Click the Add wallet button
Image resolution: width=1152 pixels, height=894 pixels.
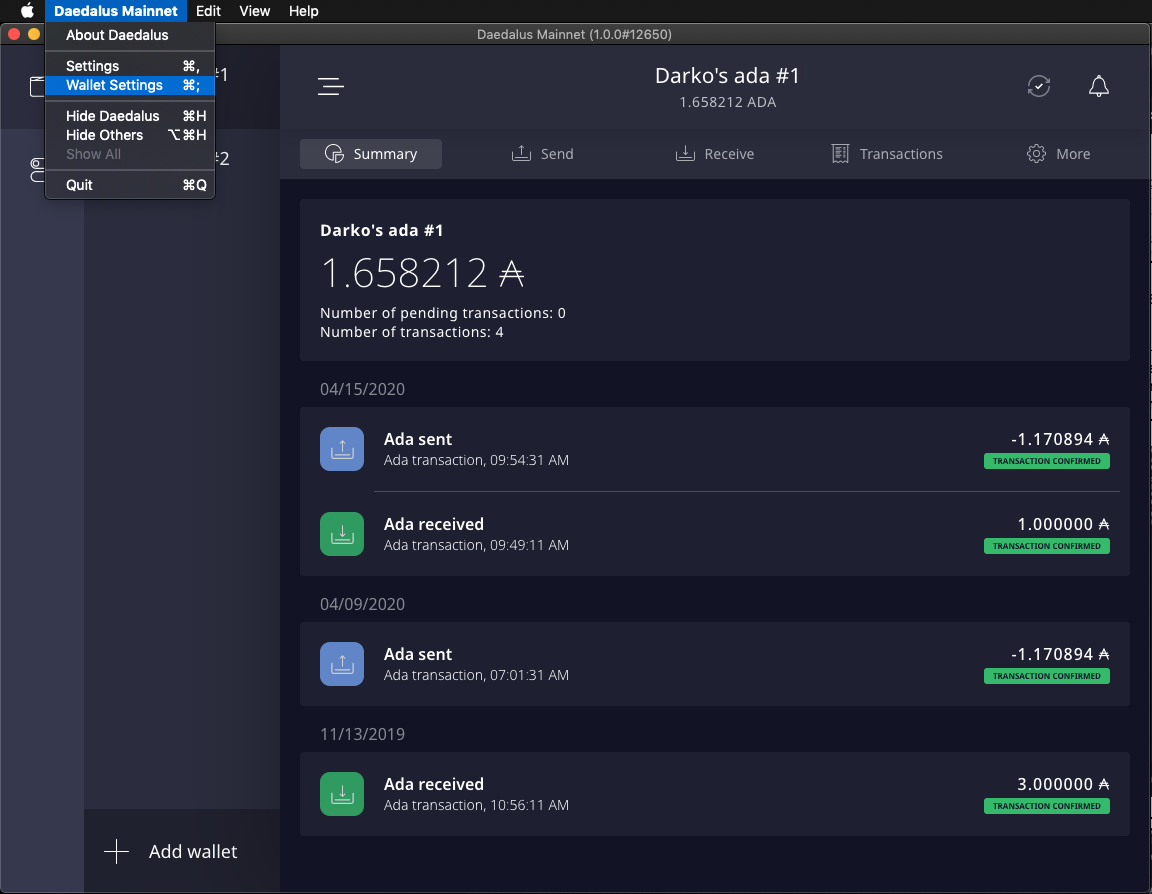172,852
